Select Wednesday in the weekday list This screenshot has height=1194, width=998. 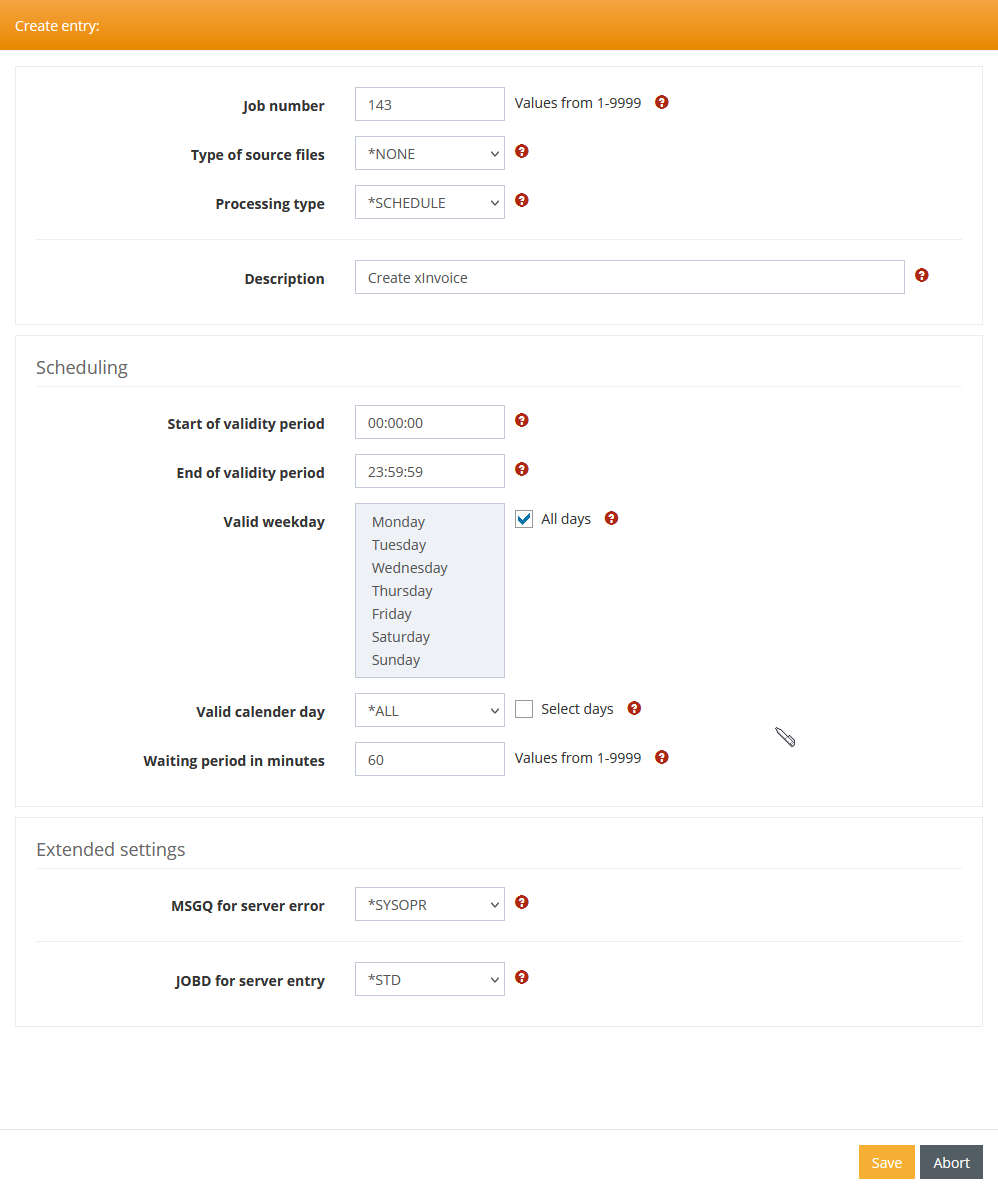(x=410, y=568)
